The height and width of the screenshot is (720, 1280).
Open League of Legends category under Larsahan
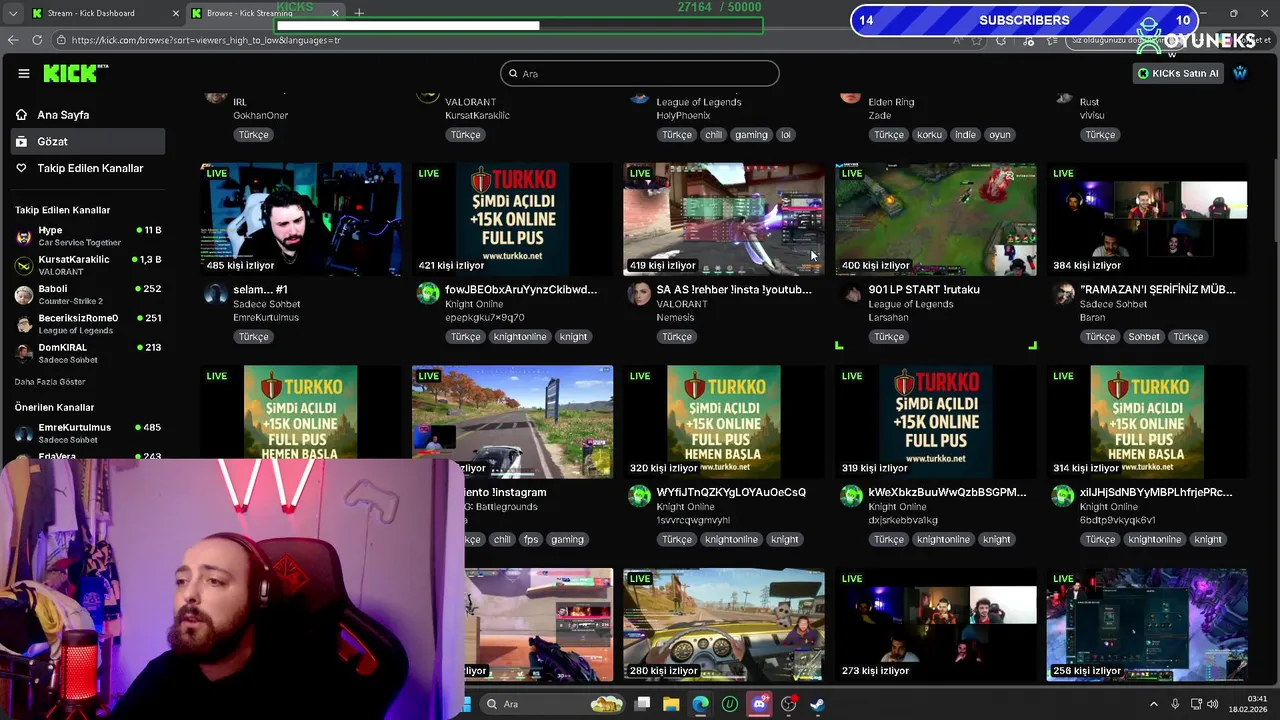(x=911, y=304)
